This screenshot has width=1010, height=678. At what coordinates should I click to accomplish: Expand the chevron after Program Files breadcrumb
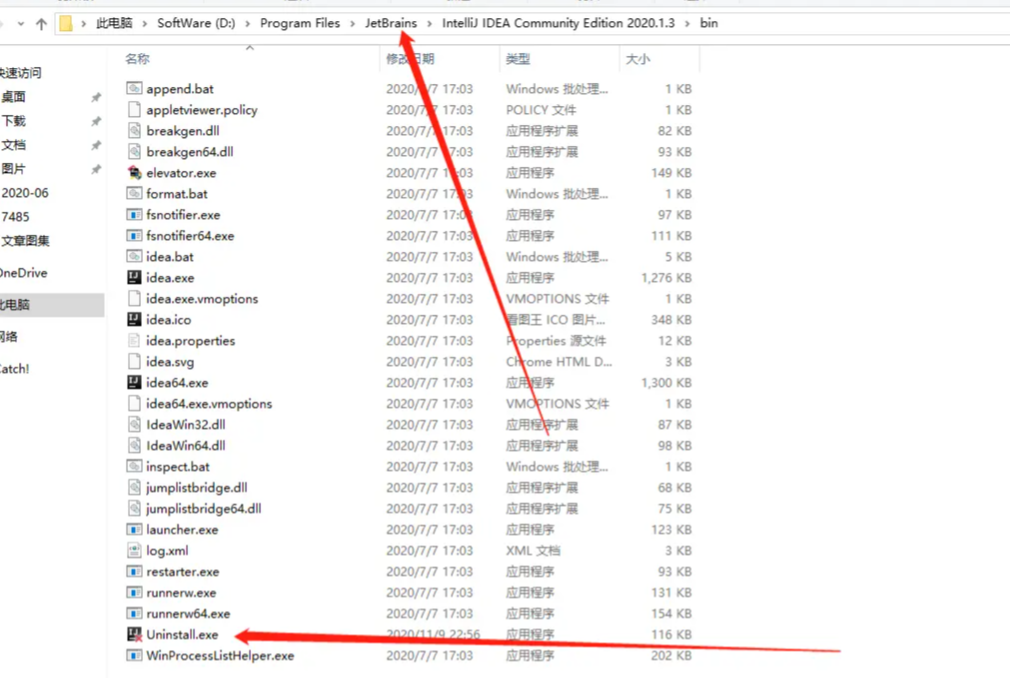[352, 24]
